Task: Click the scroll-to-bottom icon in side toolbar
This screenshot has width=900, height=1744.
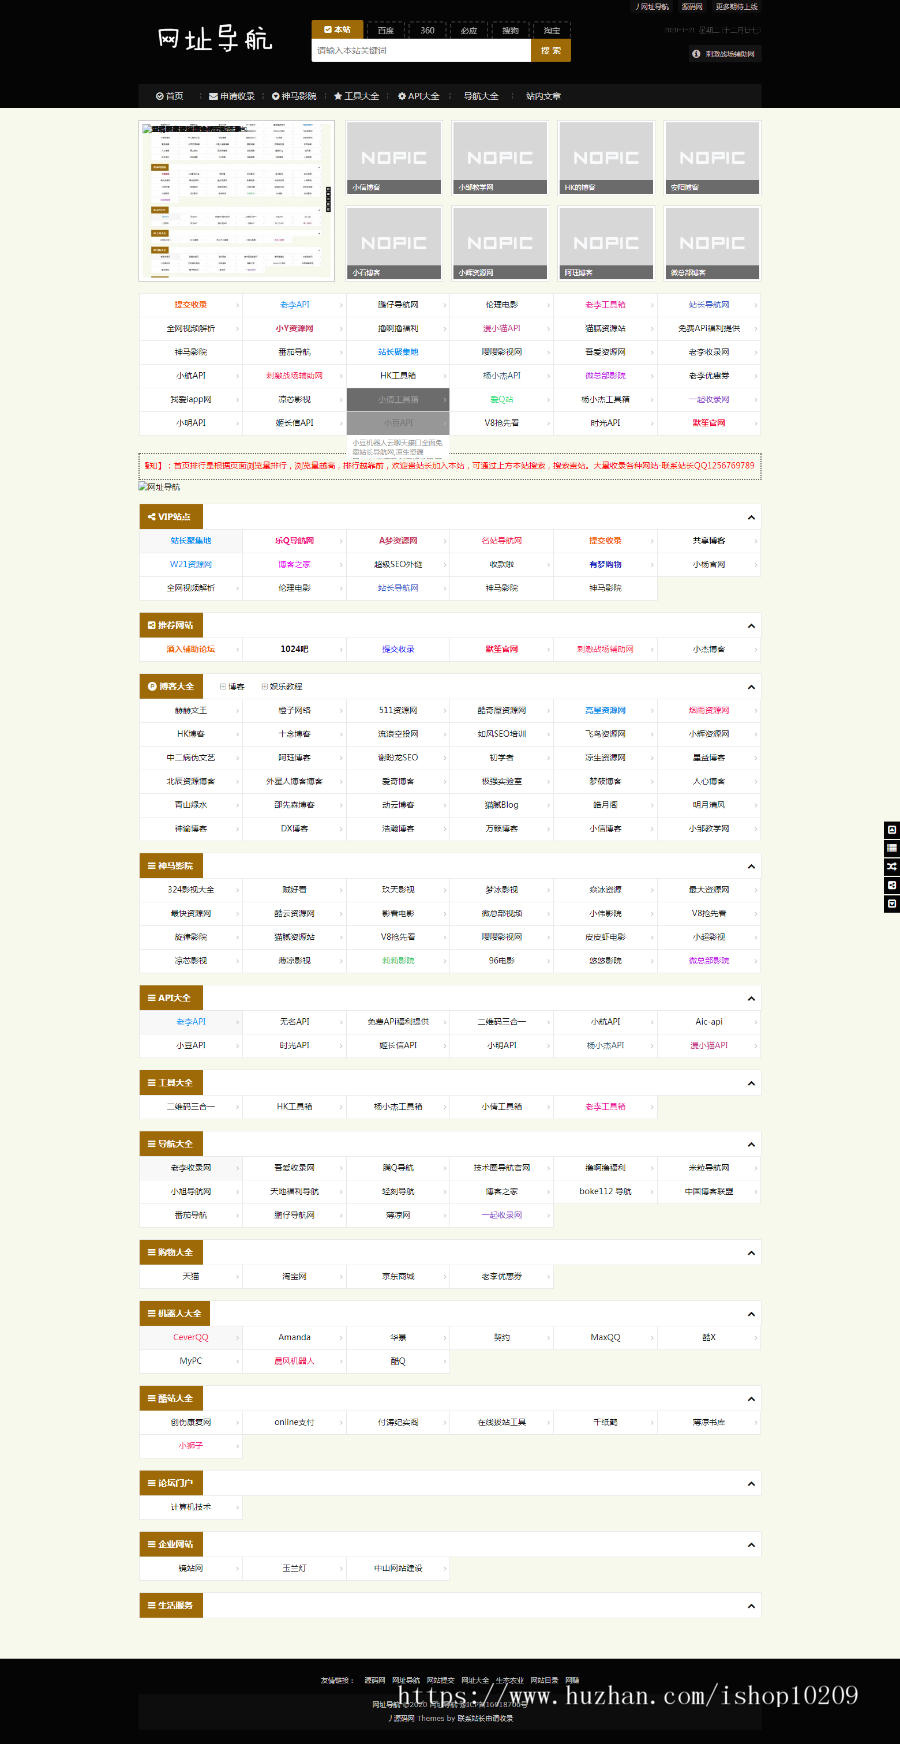Action: 891,903
